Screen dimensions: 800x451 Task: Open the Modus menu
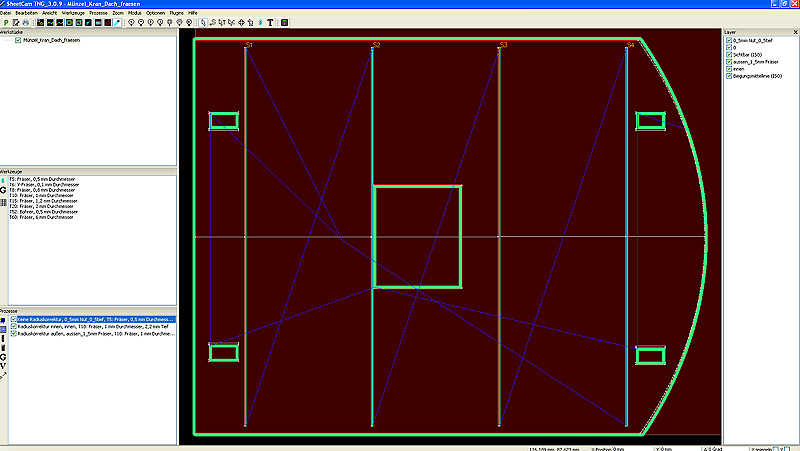[x=135, y=13]
